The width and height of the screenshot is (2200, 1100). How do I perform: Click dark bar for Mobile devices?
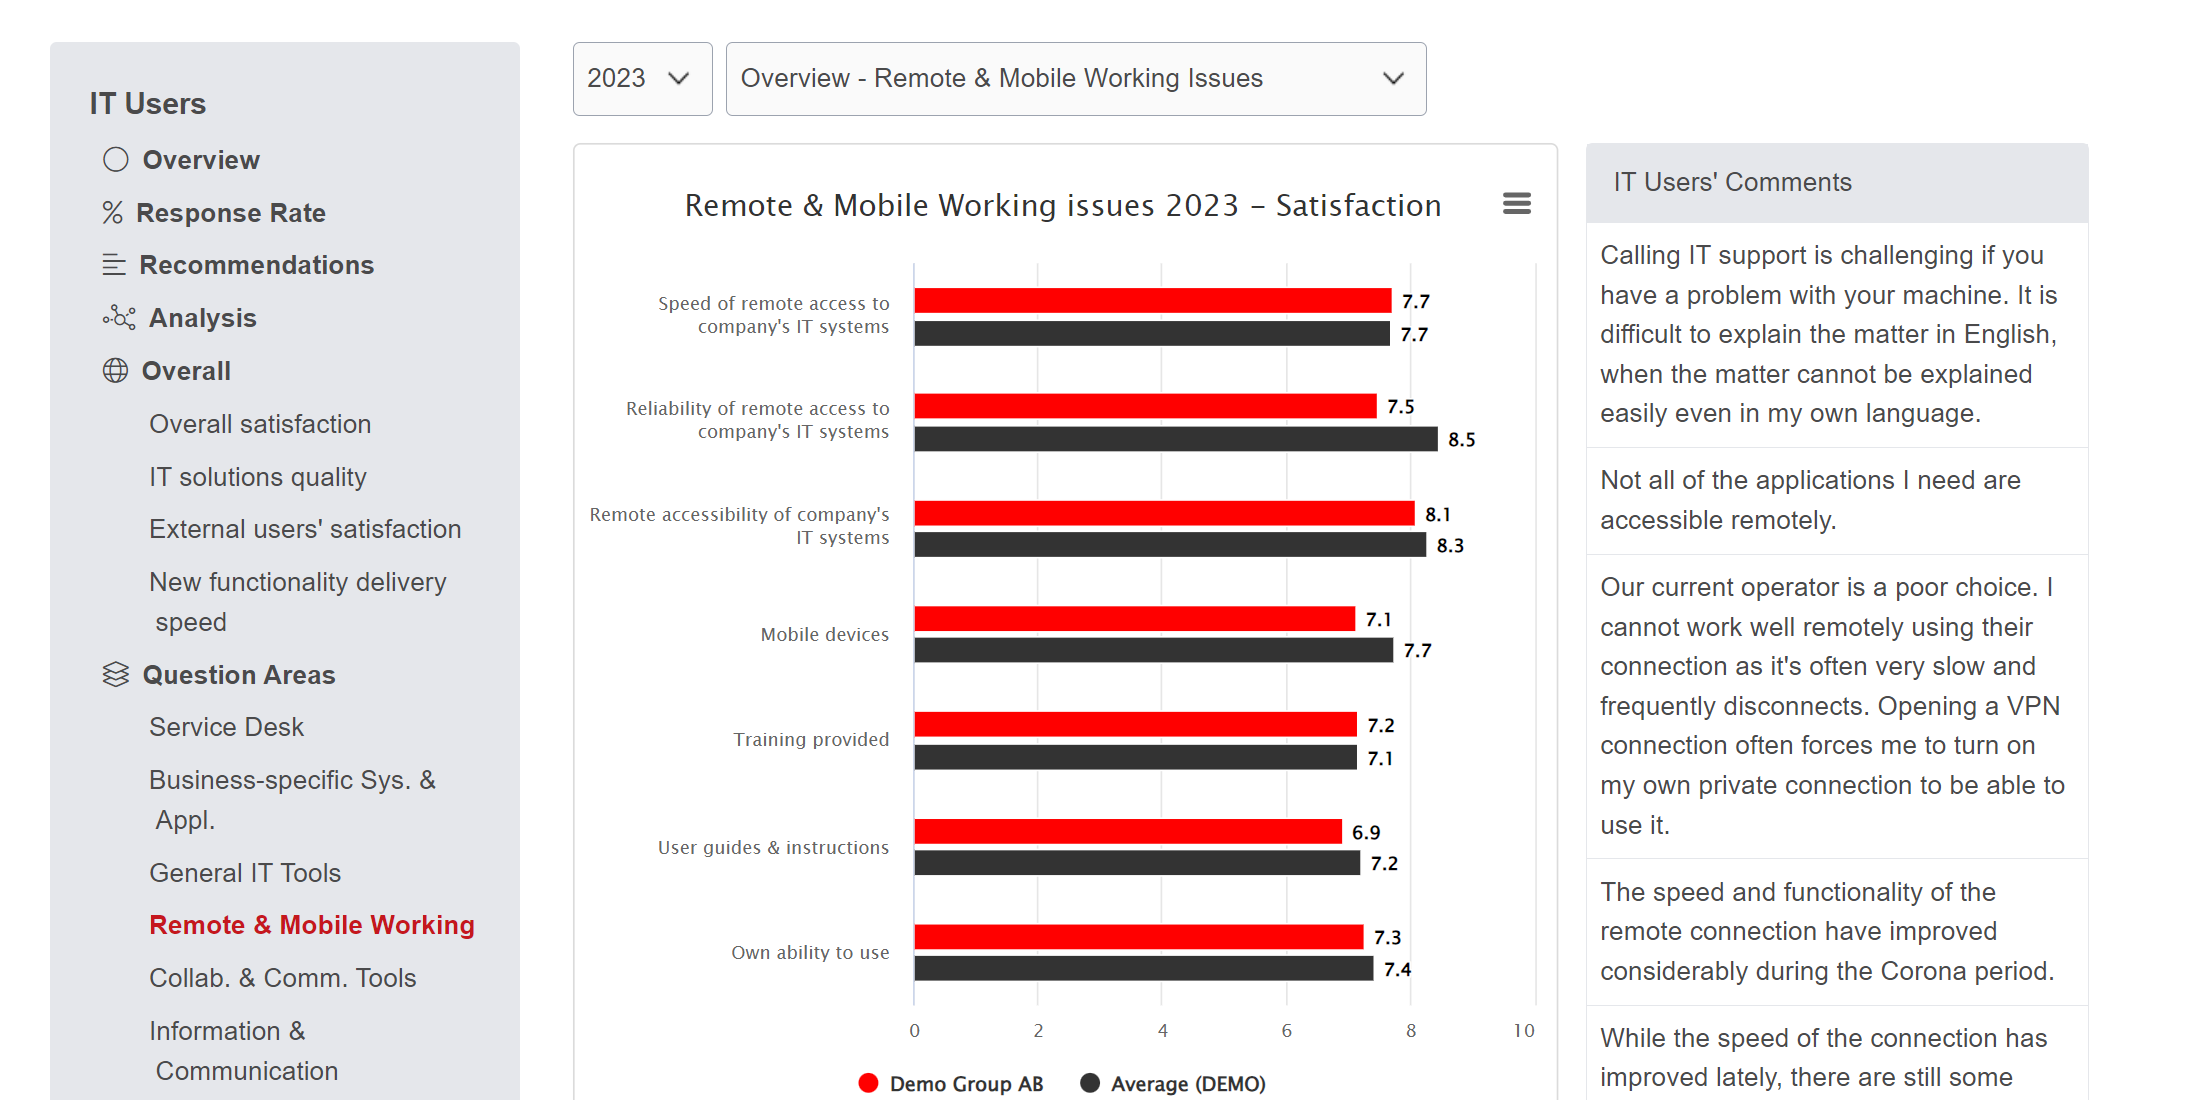pyautogui.click(x=1154, y=650)
